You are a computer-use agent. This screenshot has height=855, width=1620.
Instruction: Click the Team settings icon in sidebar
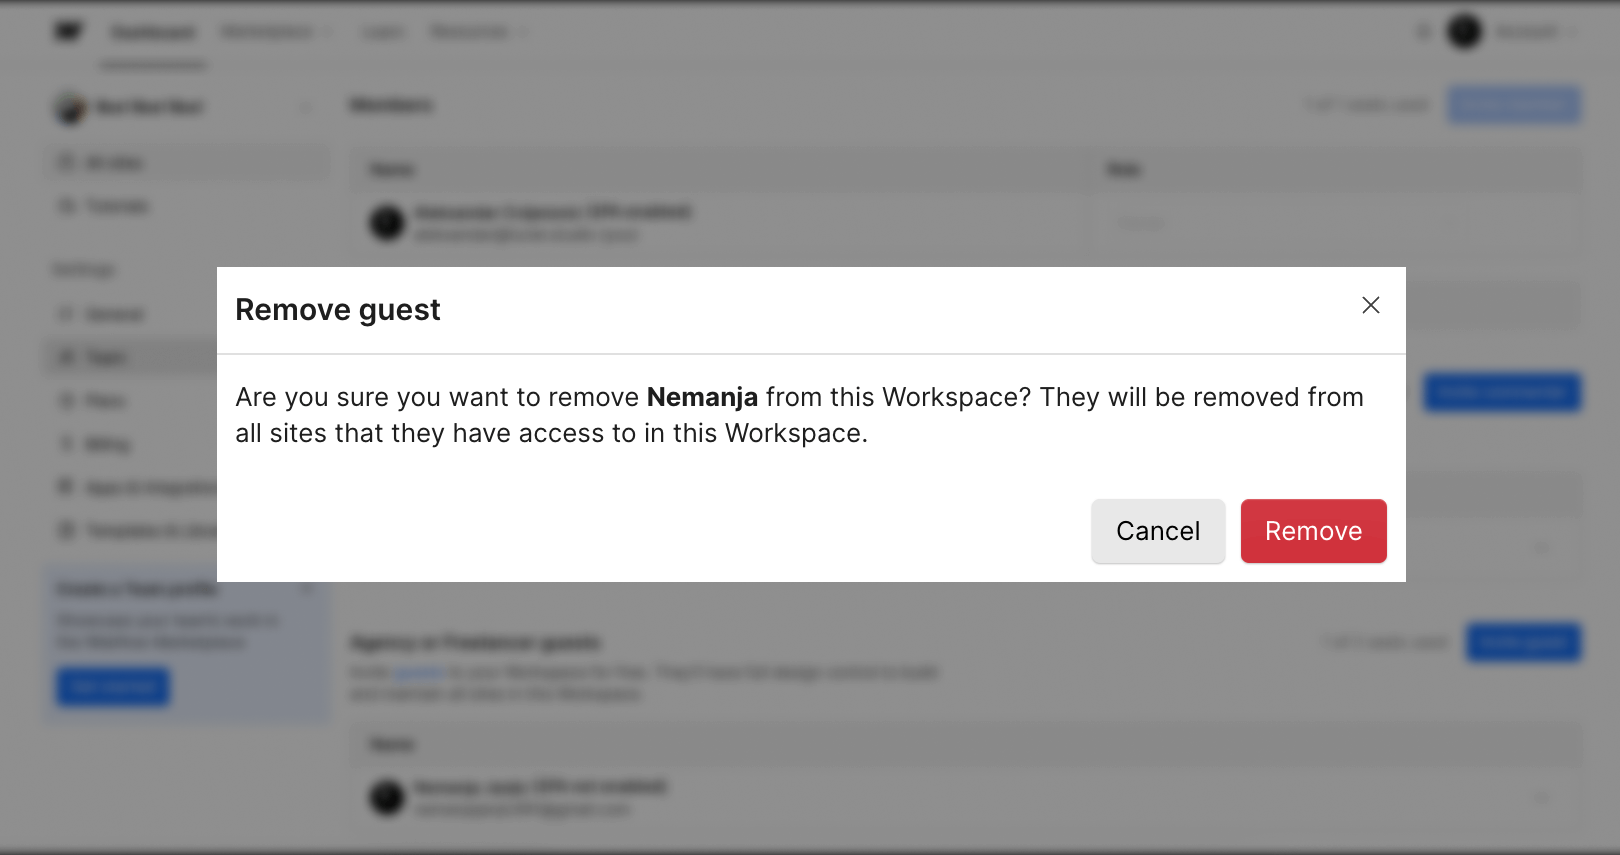click(x=67, y=357)
